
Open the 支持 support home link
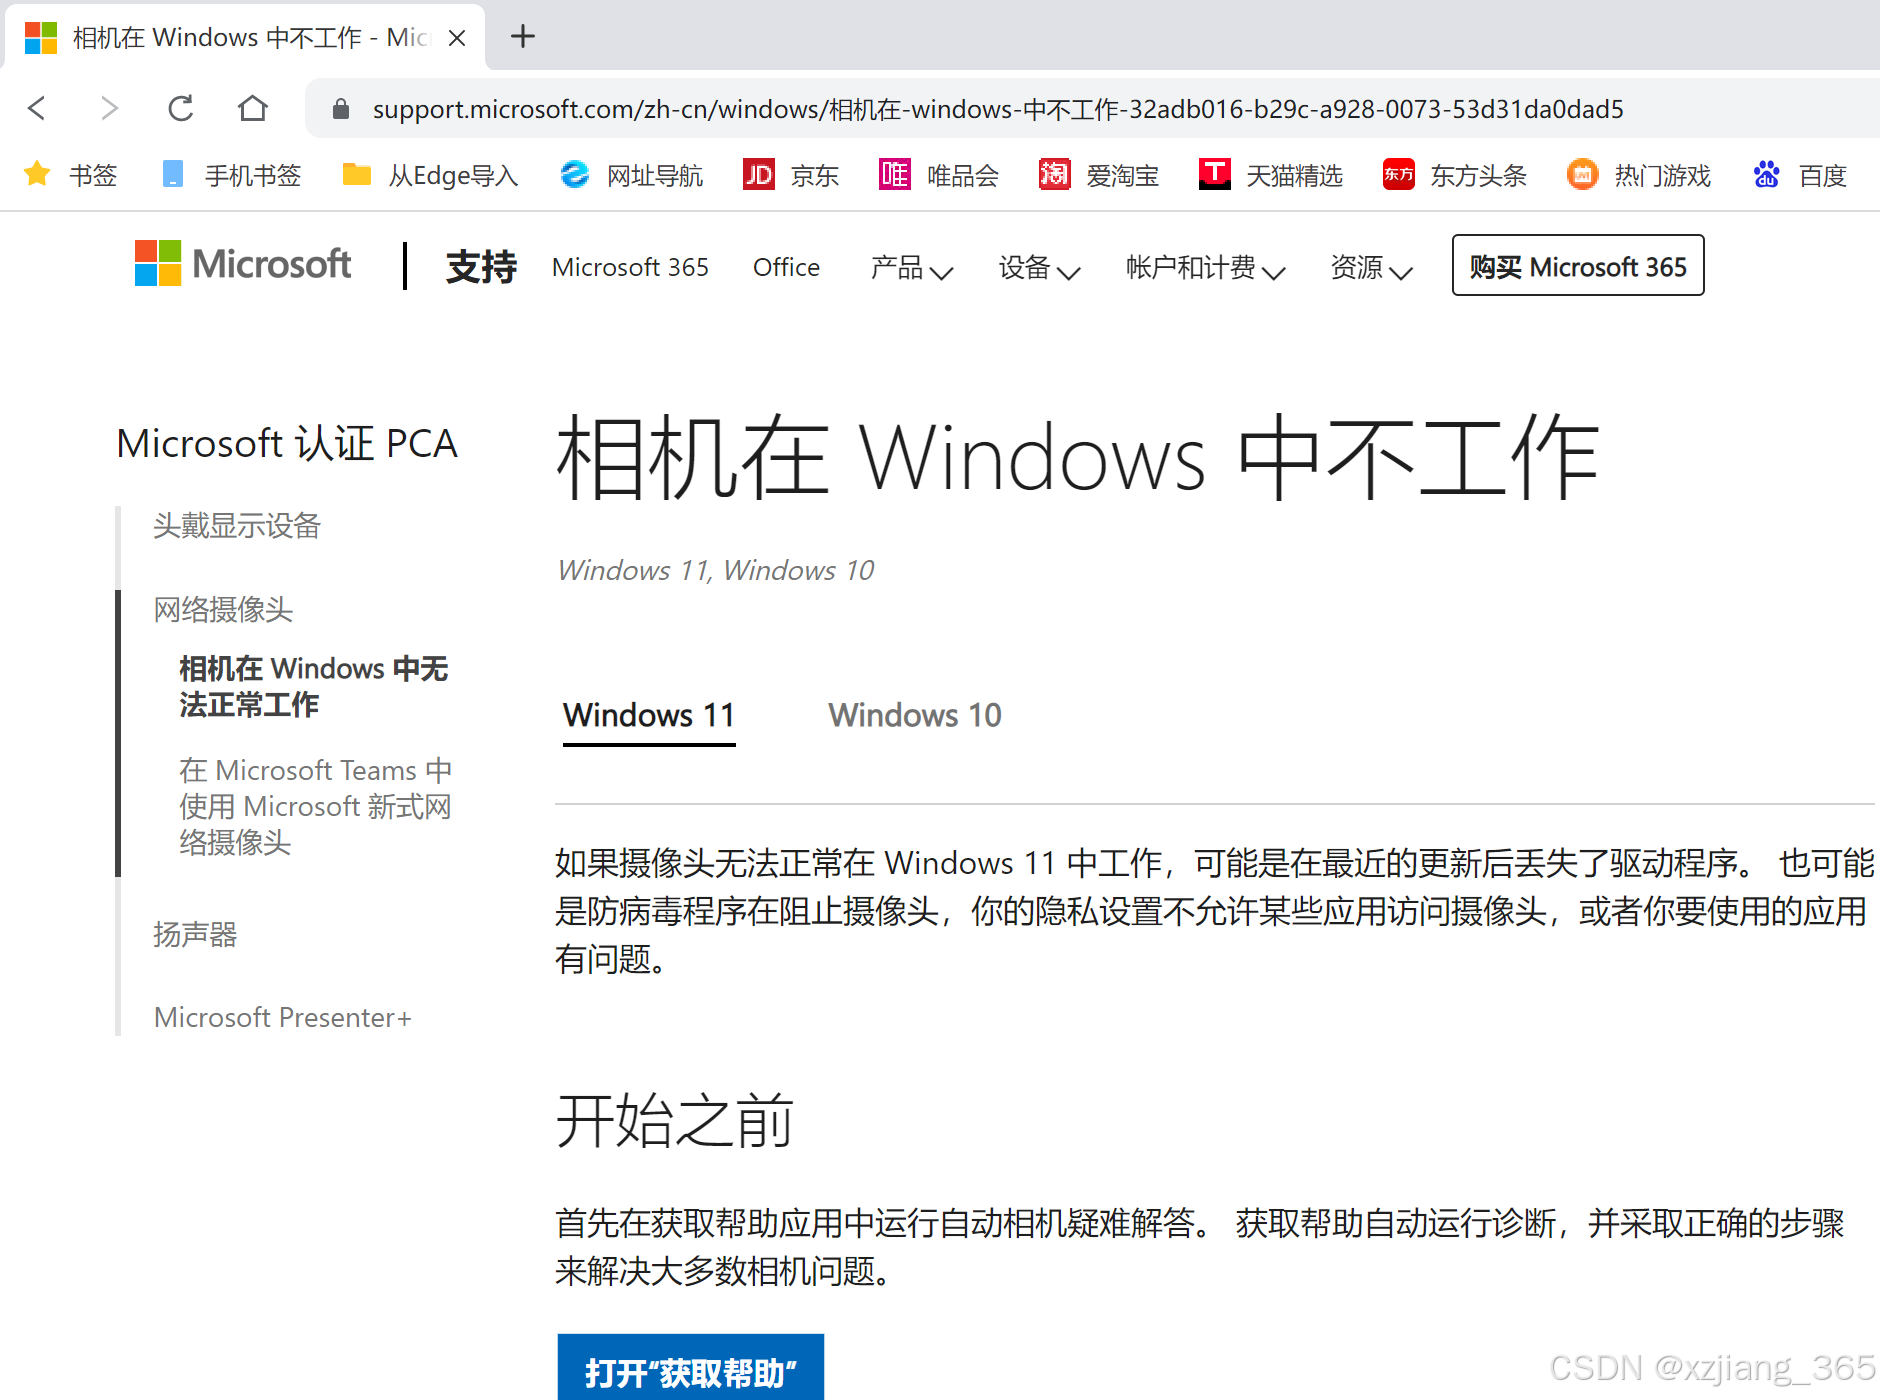click(x=481, y=267)
